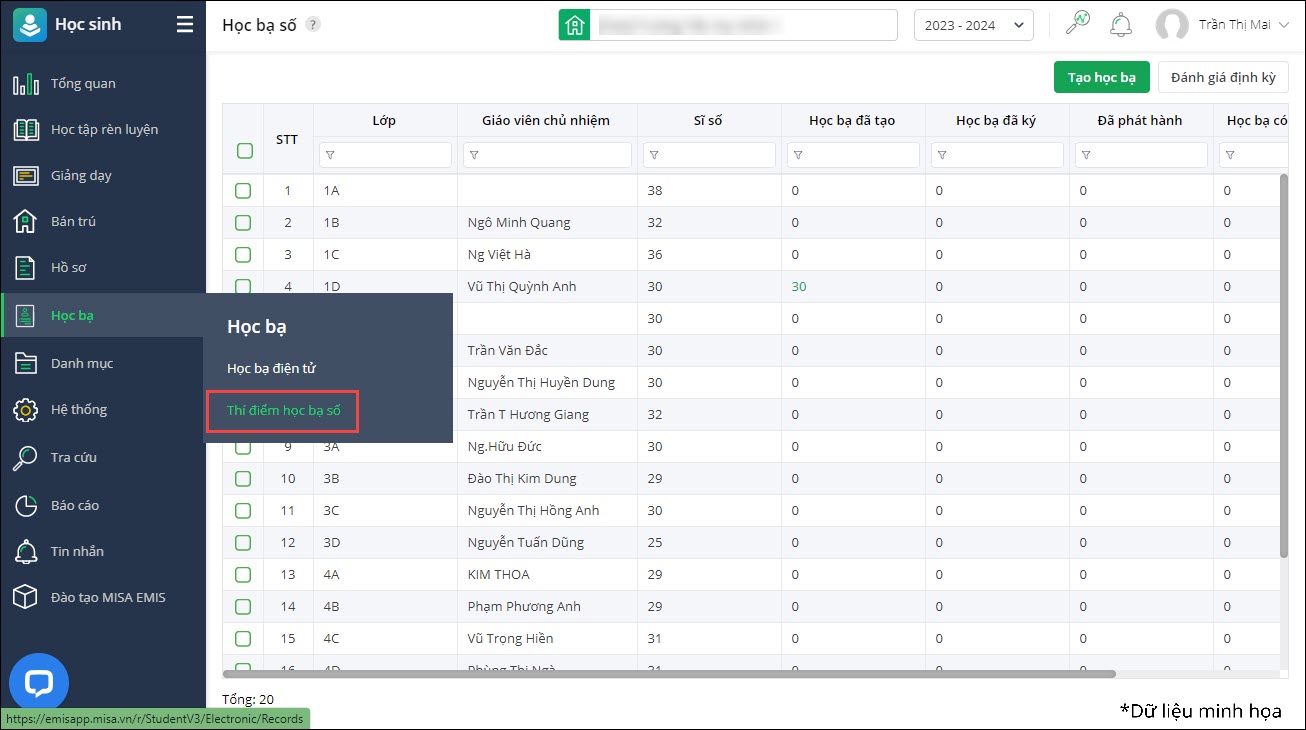Open the blue chat support bubble
Screen dimensions: 1306x730
(39, 684)
